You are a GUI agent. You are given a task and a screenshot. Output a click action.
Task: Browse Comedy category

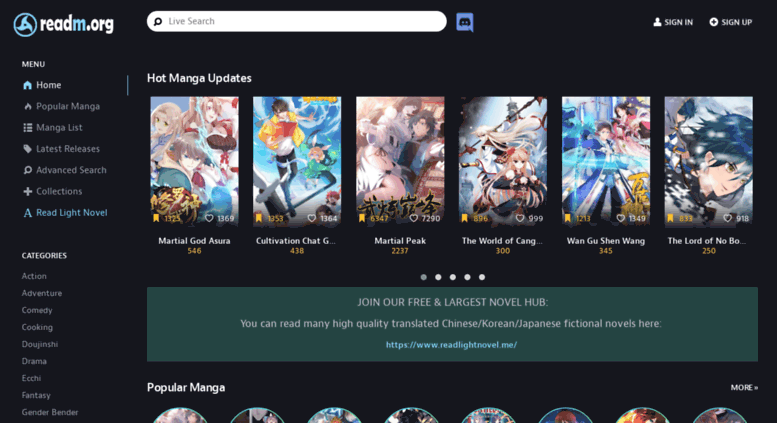click(x=37, y=311)
